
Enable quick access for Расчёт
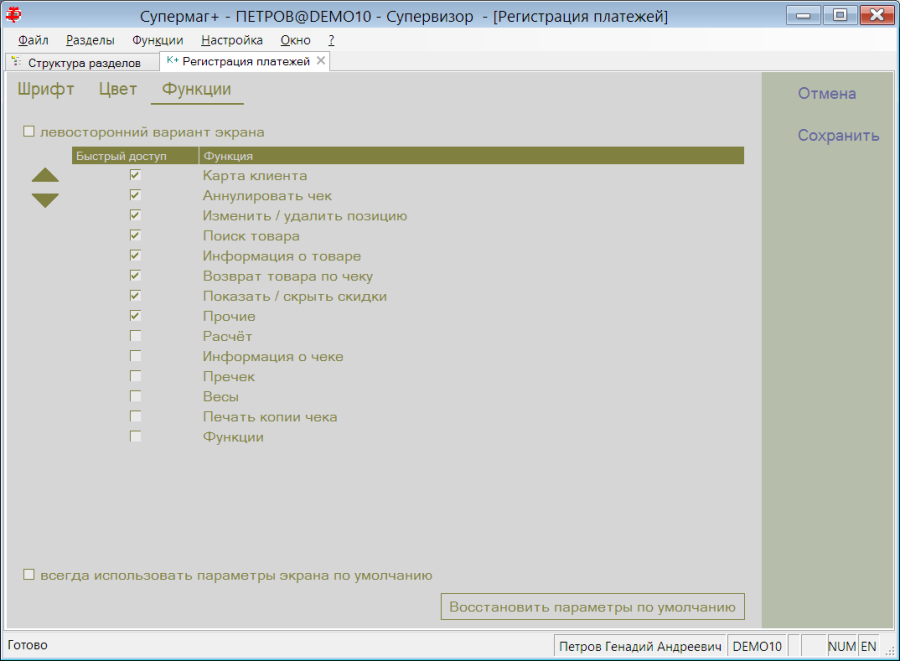click(135, 336)
